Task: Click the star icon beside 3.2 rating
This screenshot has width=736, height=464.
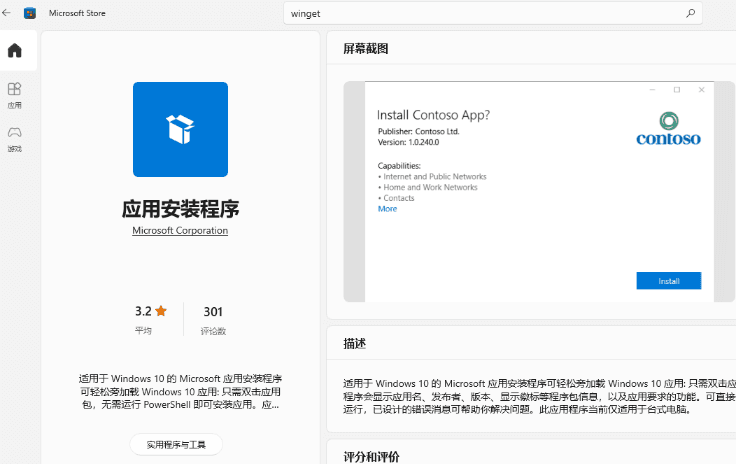Action: (x=161, y=311)
